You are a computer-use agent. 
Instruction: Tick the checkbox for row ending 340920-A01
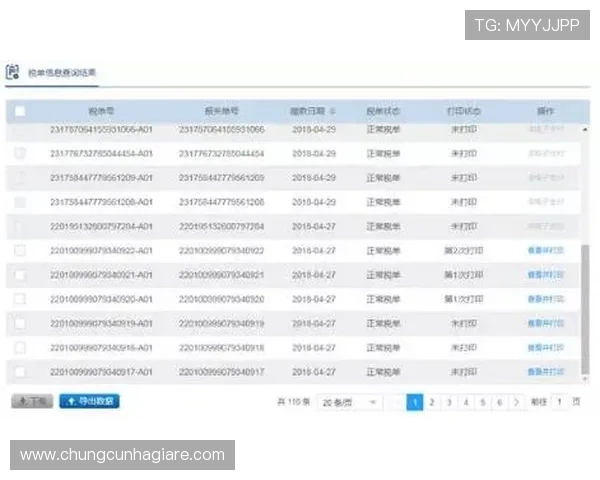coord(20,299)
